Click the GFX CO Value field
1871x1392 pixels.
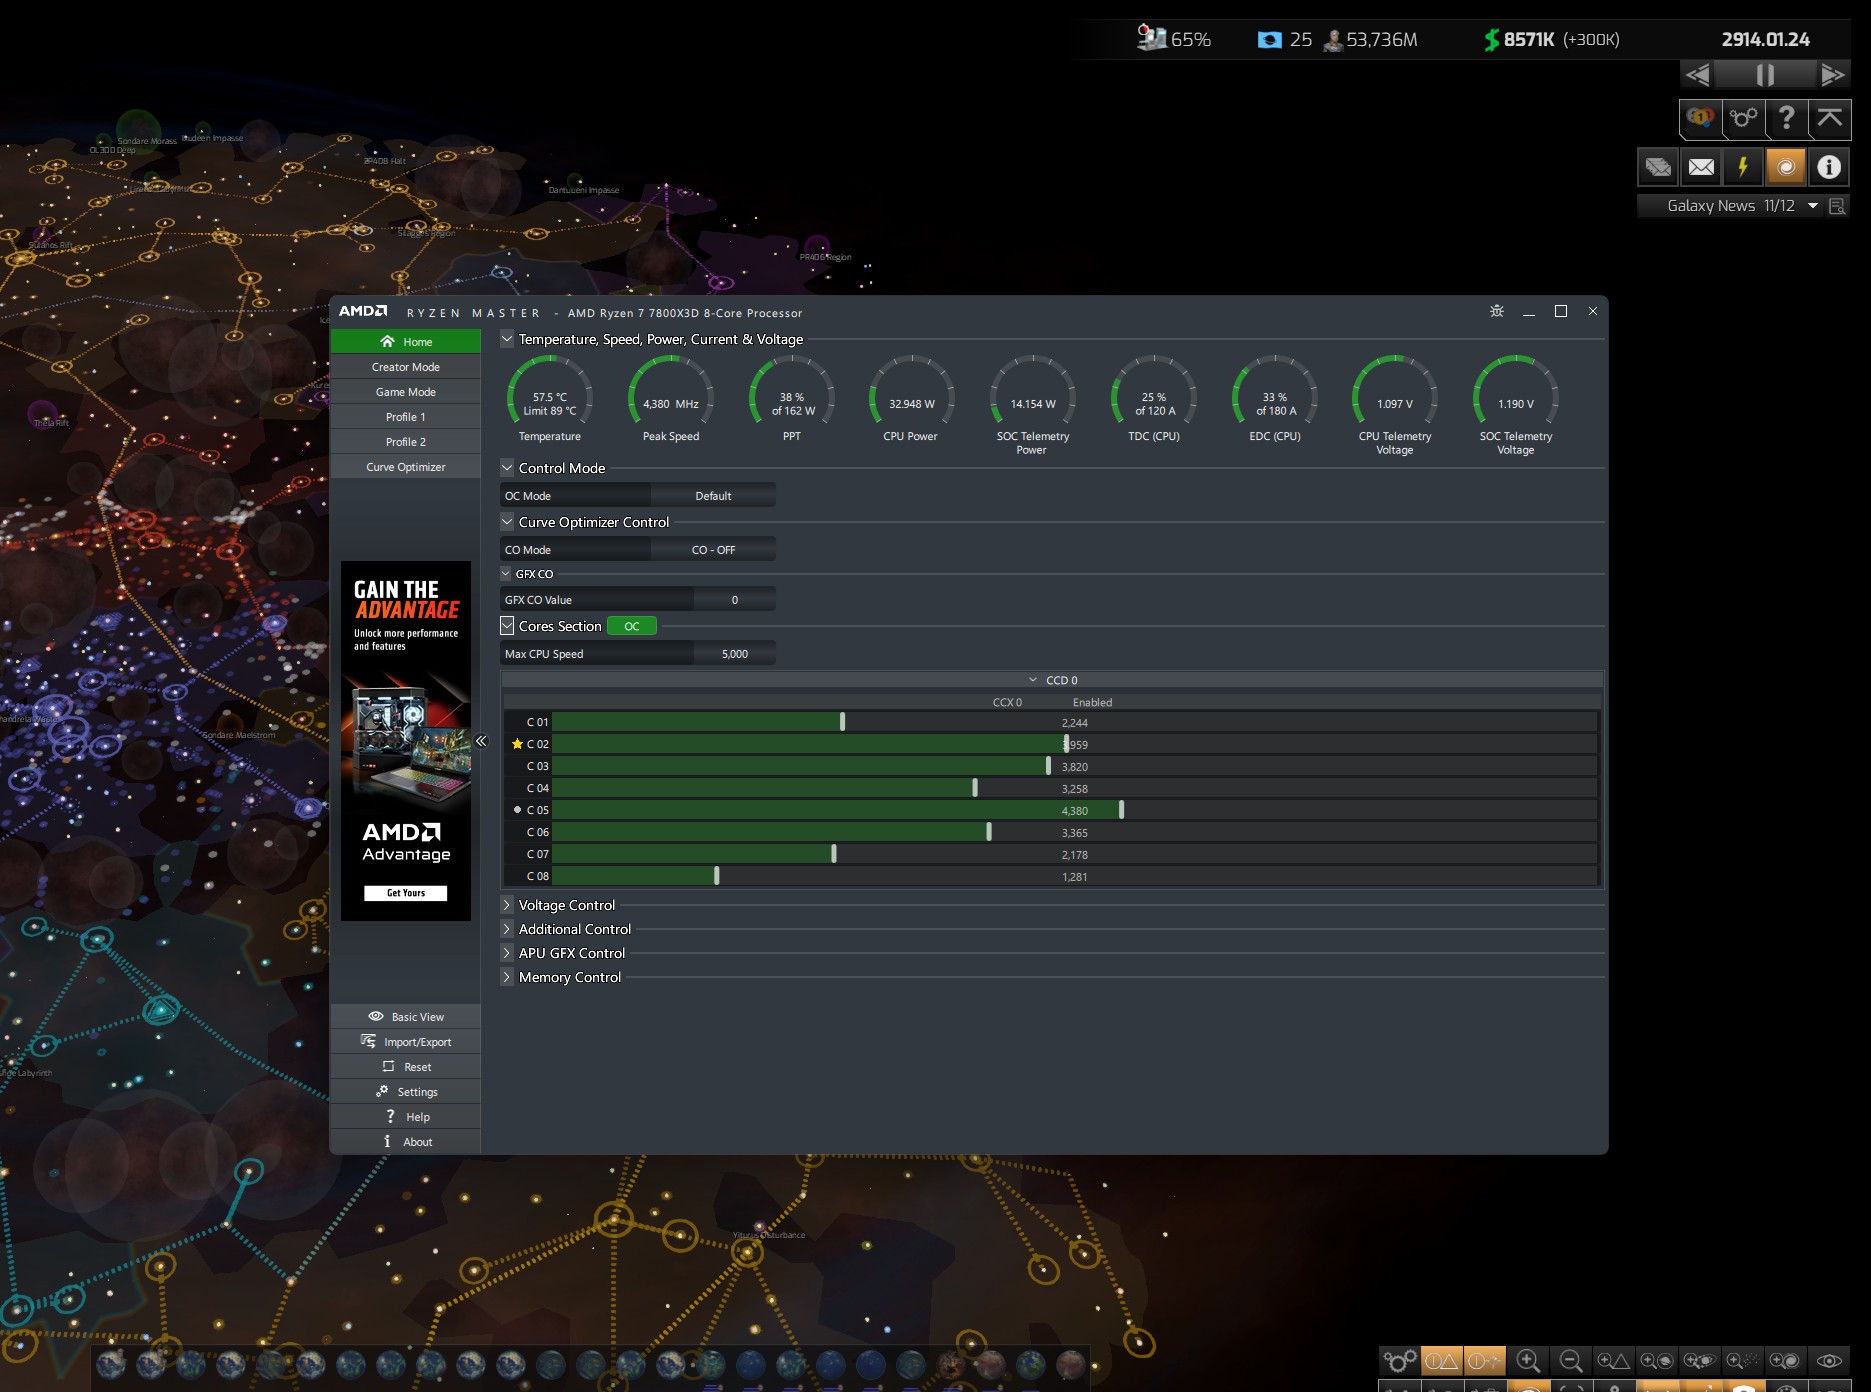(735, 599)
